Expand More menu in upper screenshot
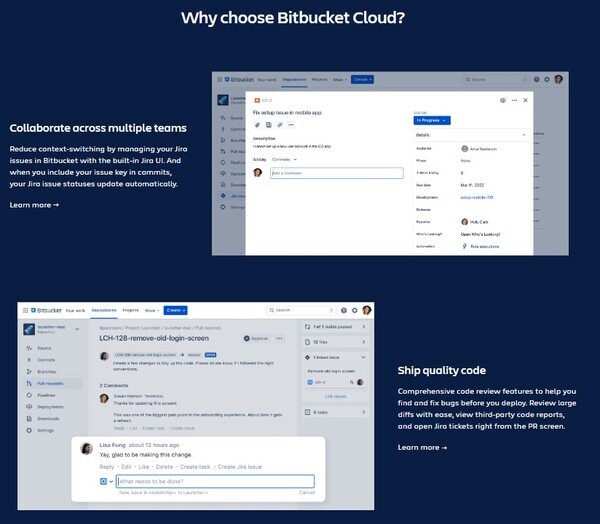 (x=339, y=80)
